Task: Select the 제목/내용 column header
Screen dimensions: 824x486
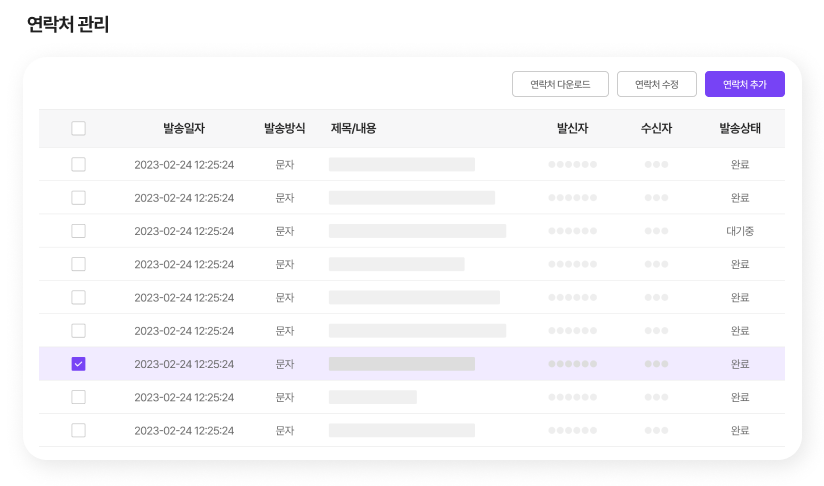Action: coord(353,128)
